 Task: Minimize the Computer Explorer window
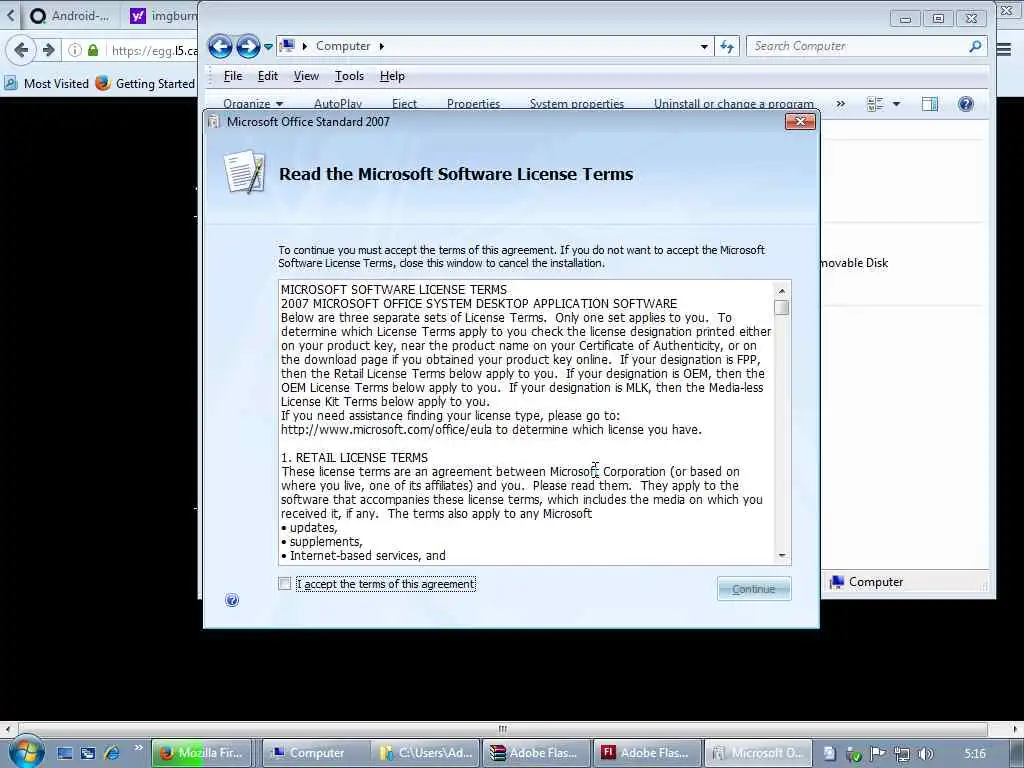pyautogui.click(x=905, y=19)
